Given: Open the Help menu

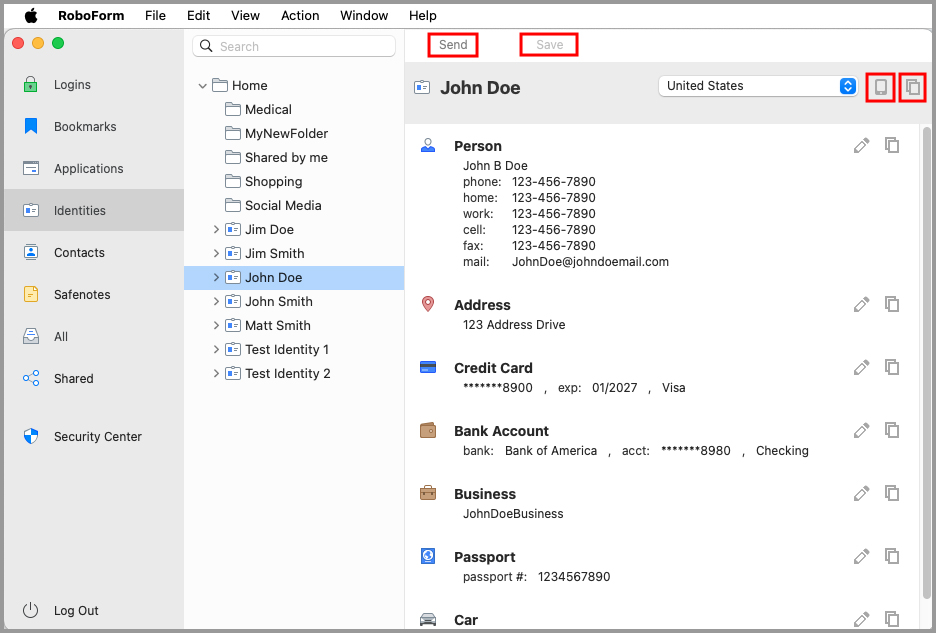Looking at the screenshot, I should (x=423, y=16).
